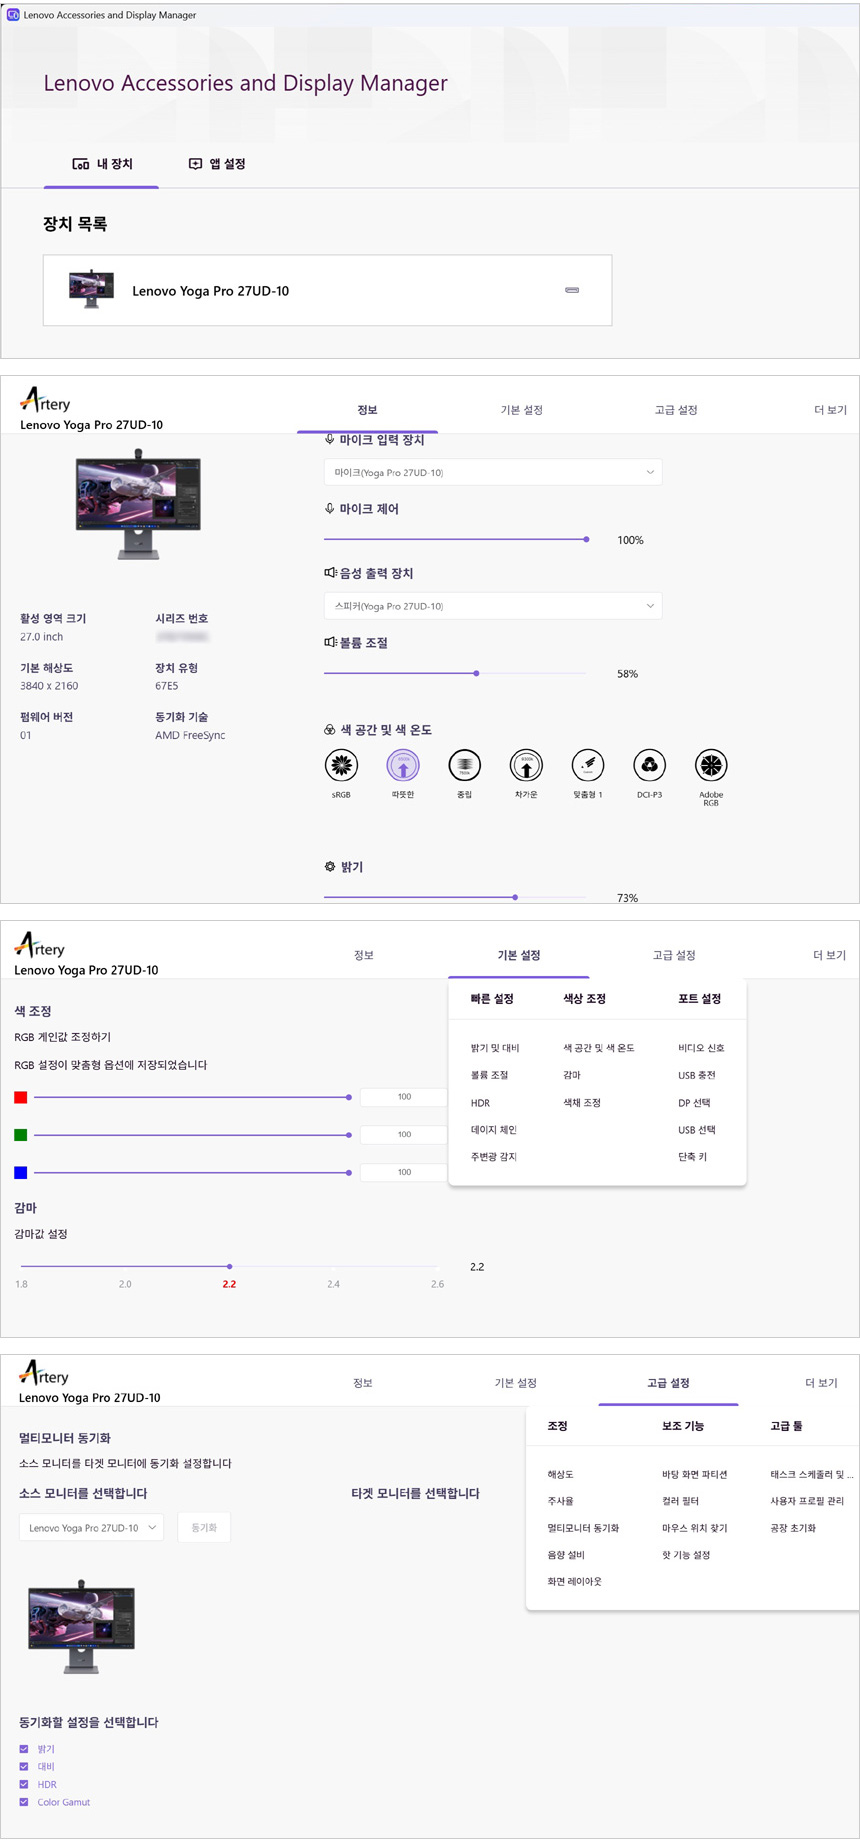This screenshot has height=1843, width=860.
Task: Switch to the 앱 설정 tab
Action: pyautogui.click(x=217, y=164)
